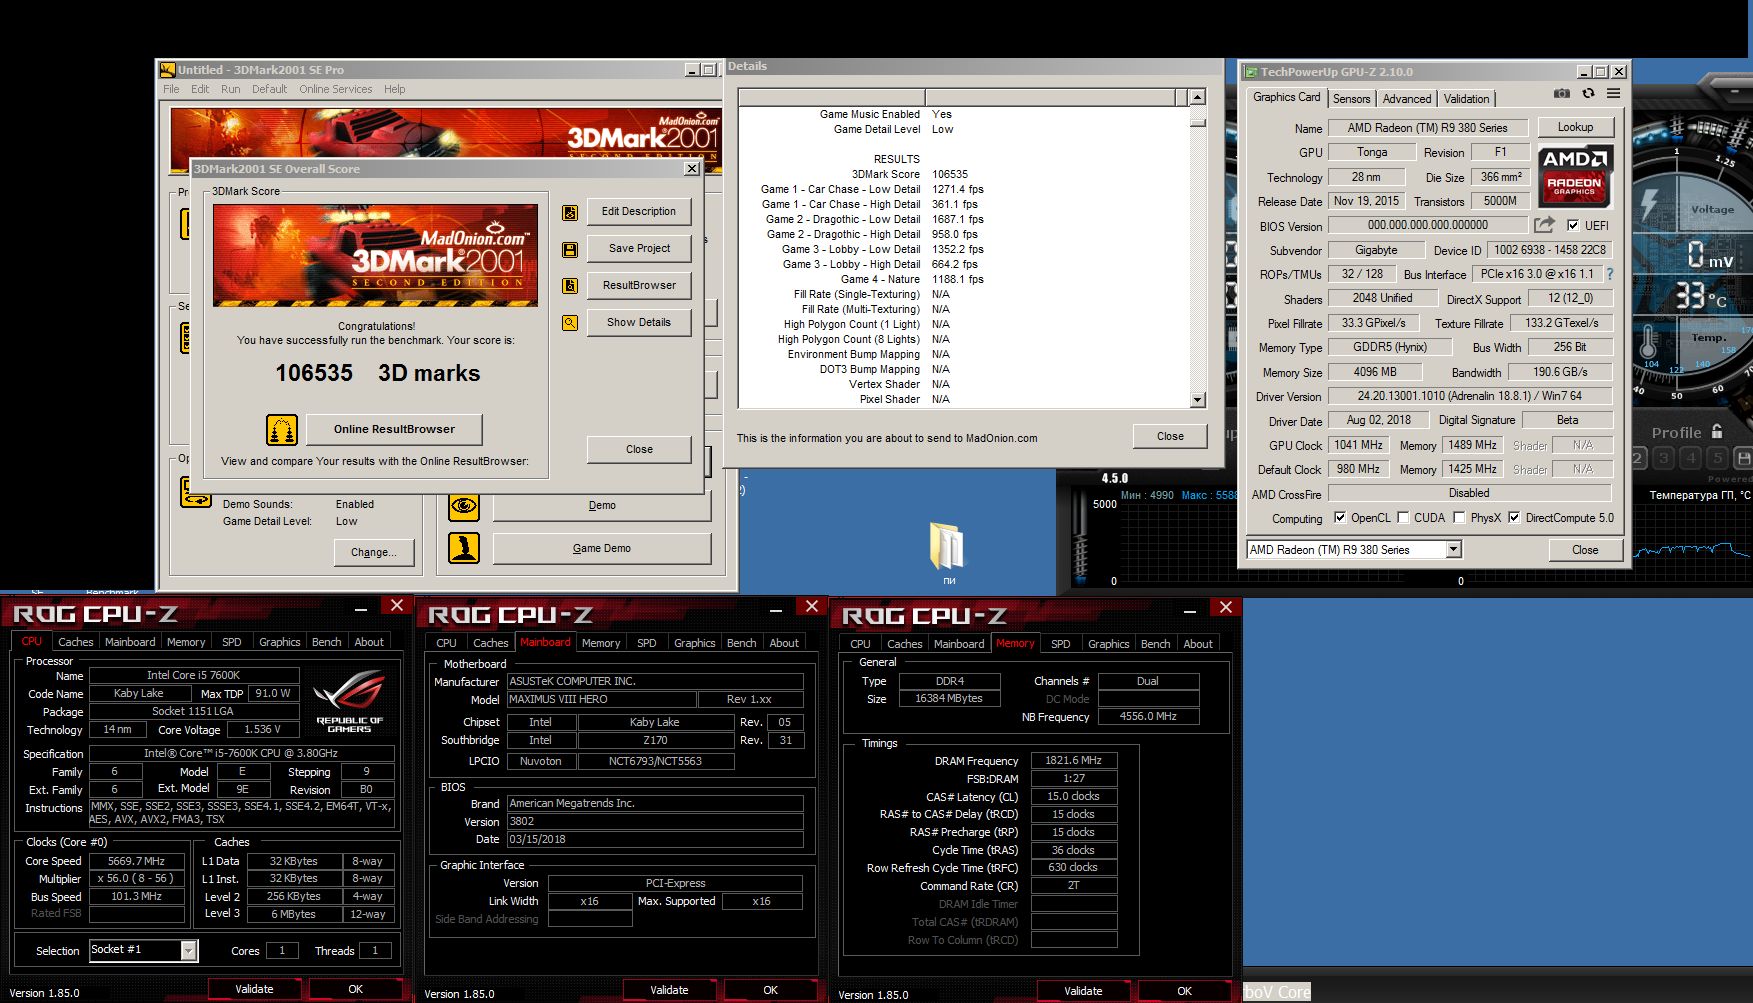1753x1003 pixels.
Task: Open the Help menu in 3DMark2001
Action: 395,89
